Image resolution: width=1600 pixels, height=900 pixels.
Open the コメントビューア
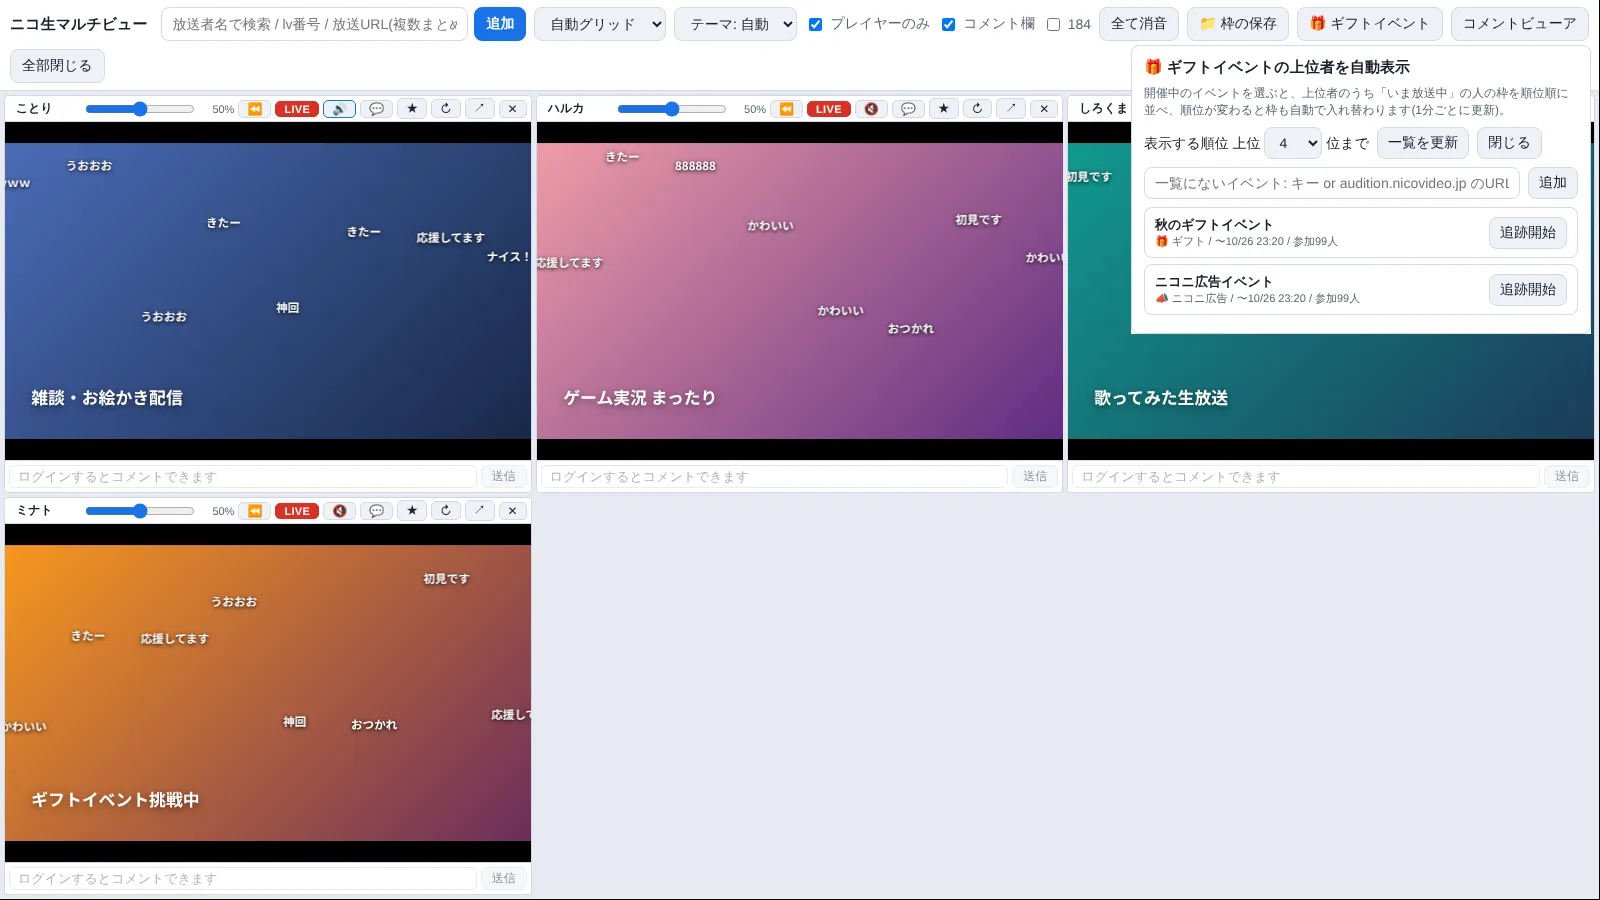pyautogui.click(x=1519, y=24)
